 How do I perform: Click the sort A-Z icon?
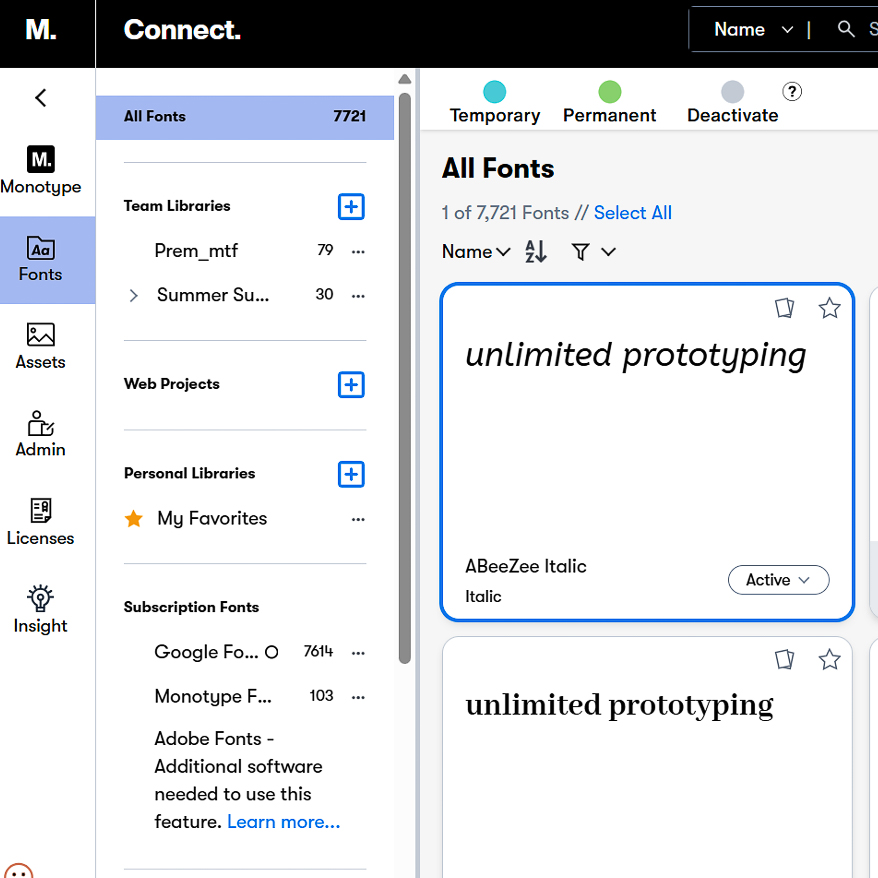(535, 252)
